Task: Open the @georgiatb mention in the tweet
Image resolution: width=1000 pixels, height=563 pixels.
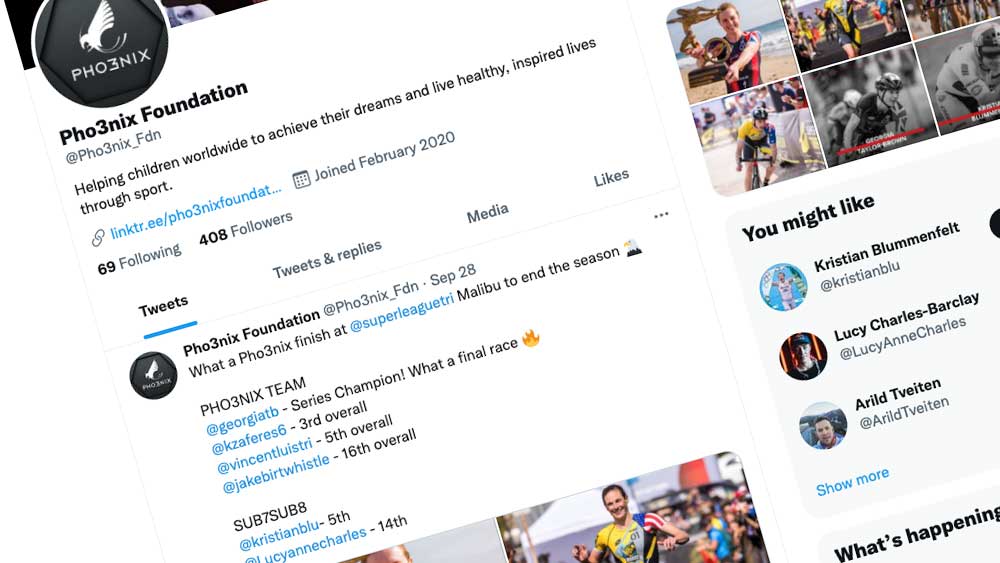Action: click(242, 420)
